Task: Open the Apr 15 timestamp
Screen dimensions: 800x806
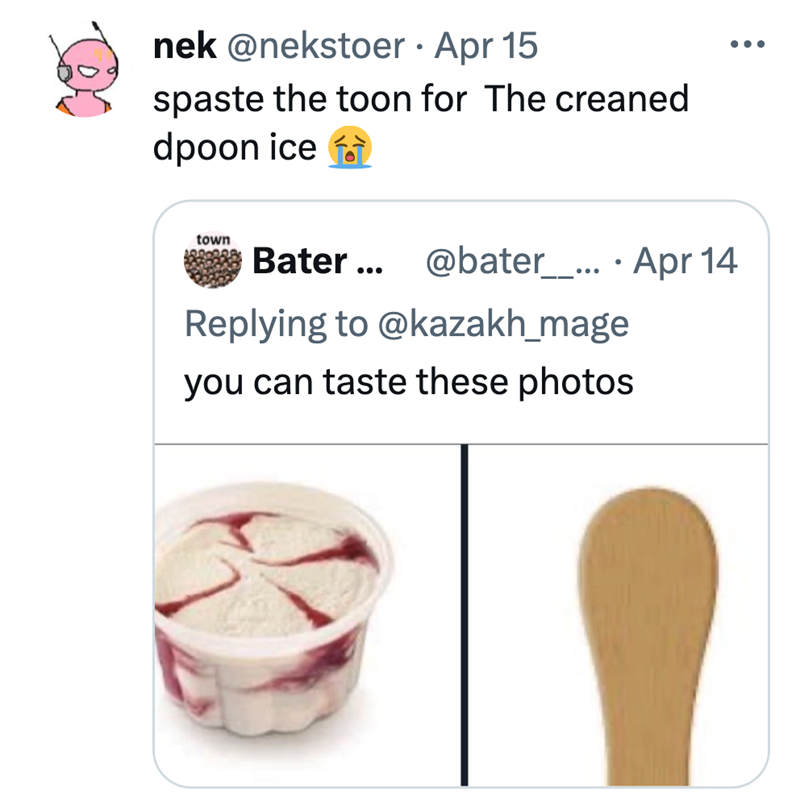Action: (487, 45)
